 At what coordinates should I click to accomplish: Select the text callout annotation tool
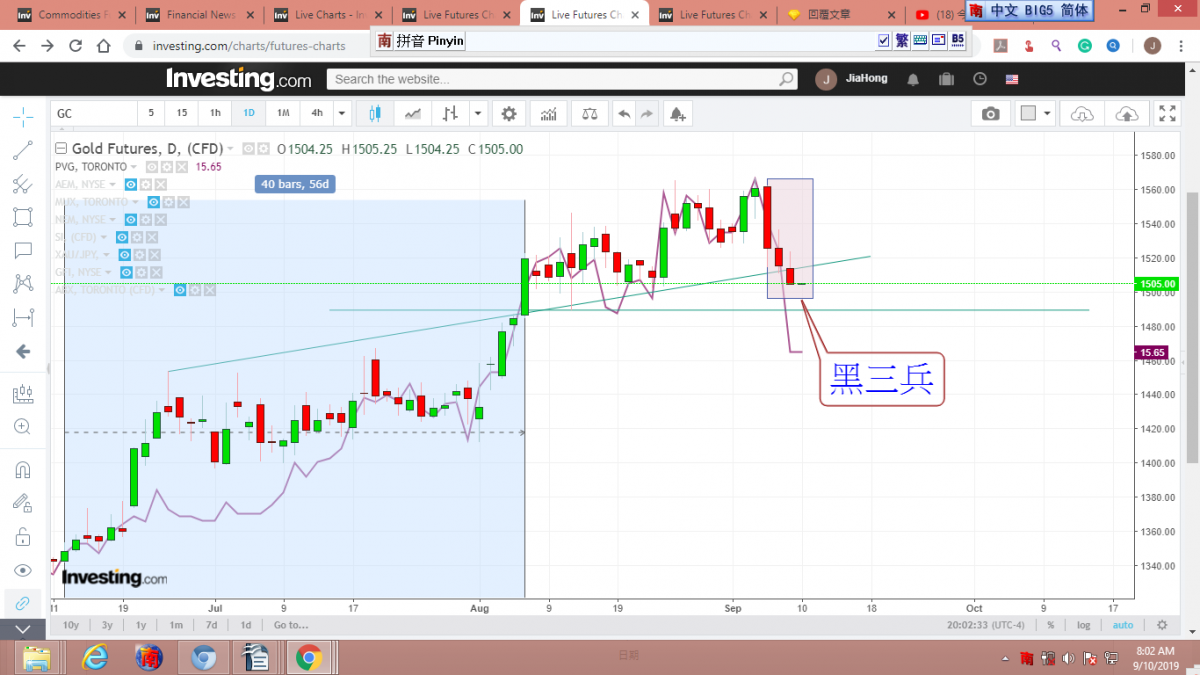(x=22, y=250)
